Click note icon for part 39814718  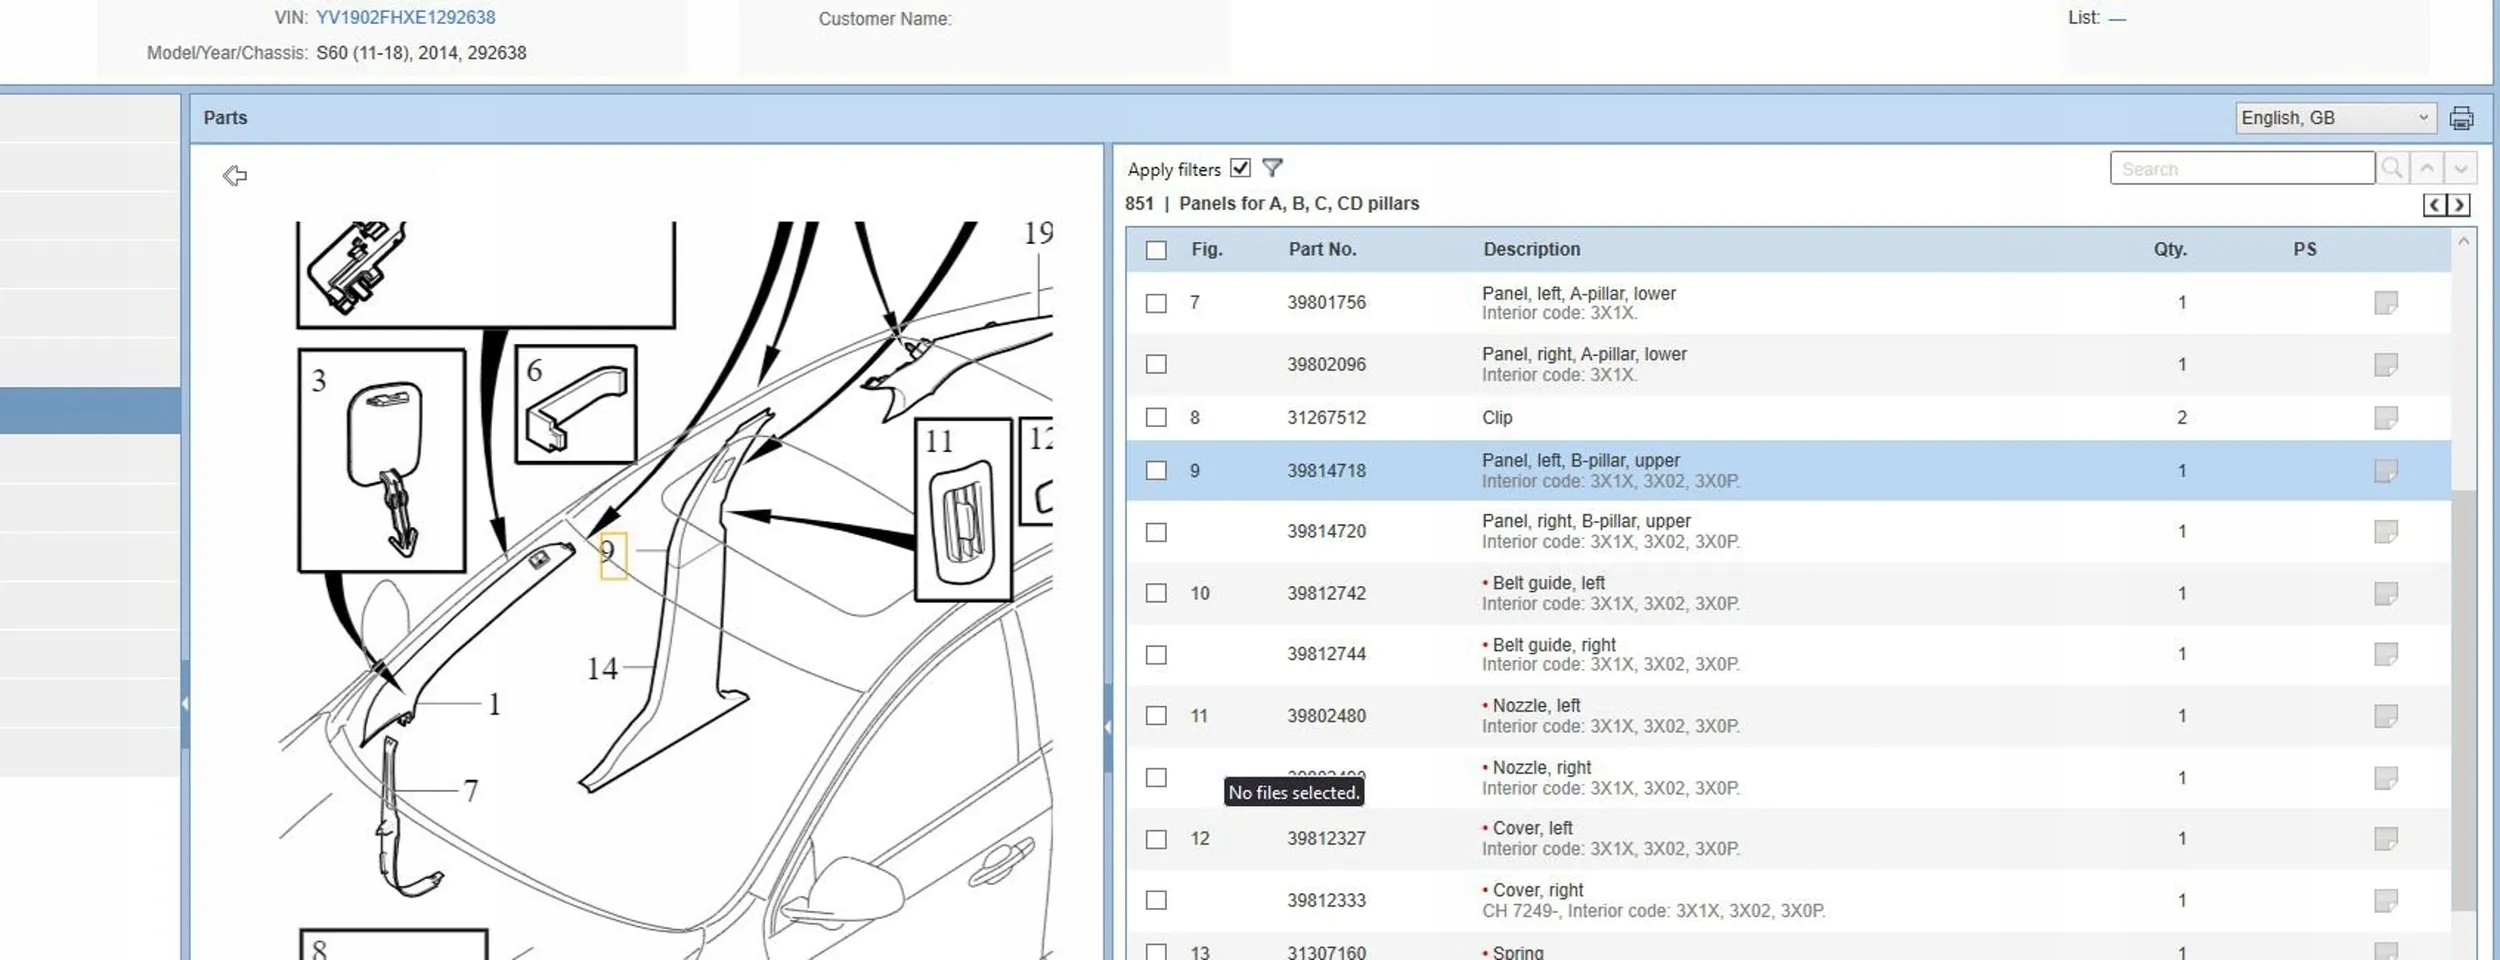(2386, 470)
